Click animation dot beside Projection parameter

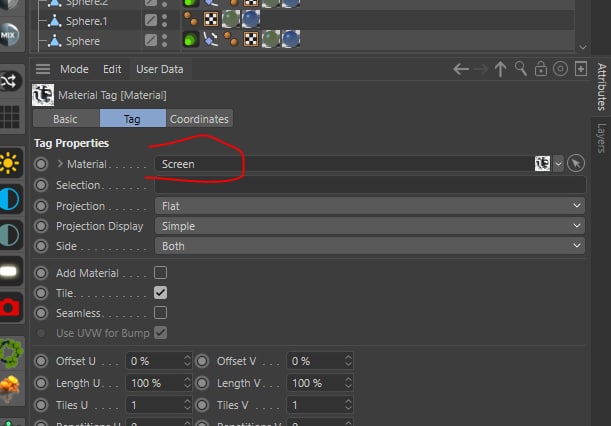(41, 205)
